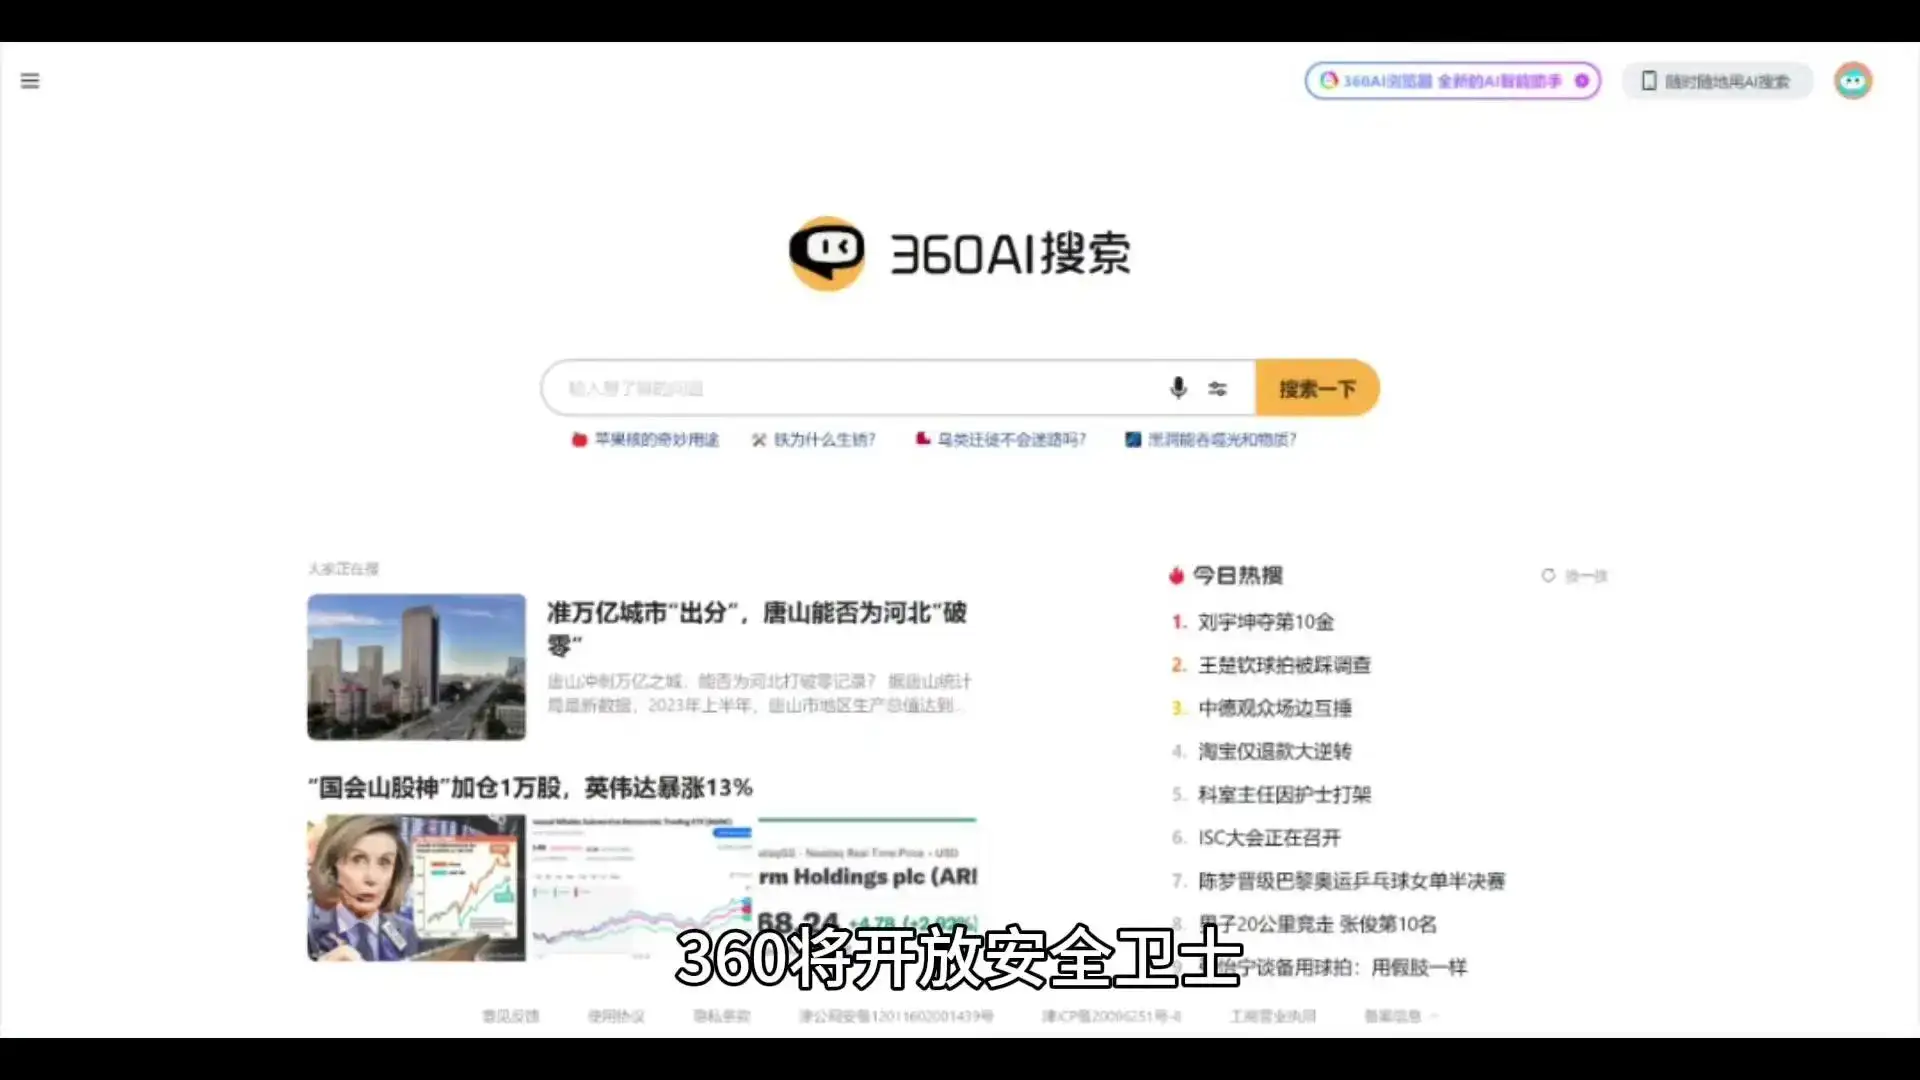The height and width of the screenshot is (1080, 1920).
Task: Open hot search item 王楚钦球拍被踩调查
Action: click(x=1284, y=665)
